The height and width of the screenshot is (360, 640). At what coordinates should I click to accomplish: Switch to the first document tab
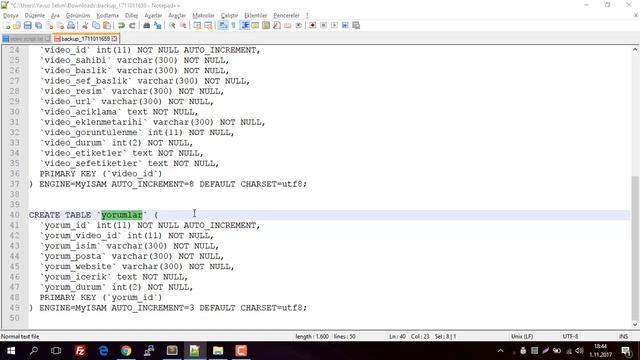(26, 39)
